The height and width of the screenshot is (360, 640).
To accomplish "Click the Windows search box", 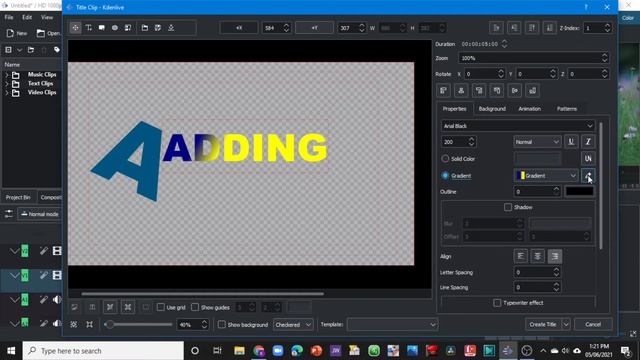I will pos(103,351).
